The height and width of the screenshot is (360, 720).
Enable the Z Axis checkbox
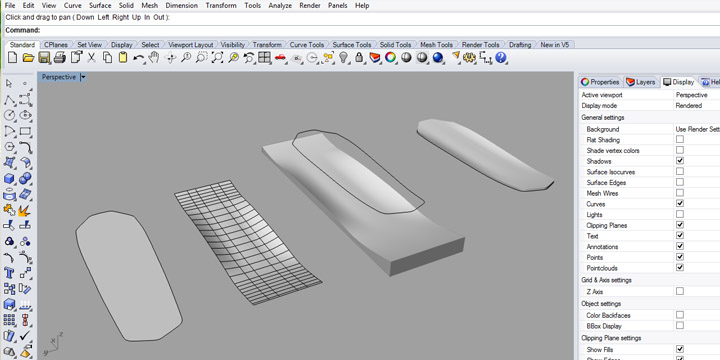click(x=680, y=291)
